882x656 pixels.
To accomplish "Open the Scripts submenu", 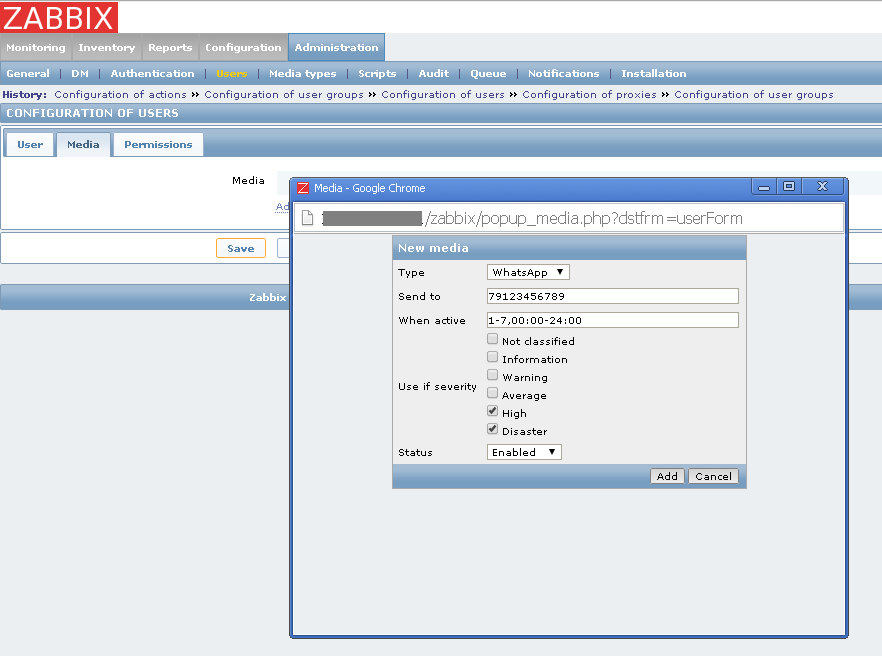I will (x=377, y=73).
